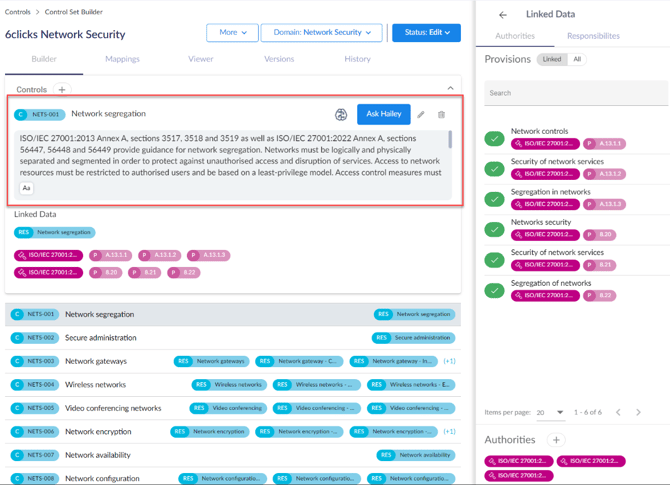Toggle the Segregation in networks checkmark
The image size is (670, 485).
click(494, 199)
